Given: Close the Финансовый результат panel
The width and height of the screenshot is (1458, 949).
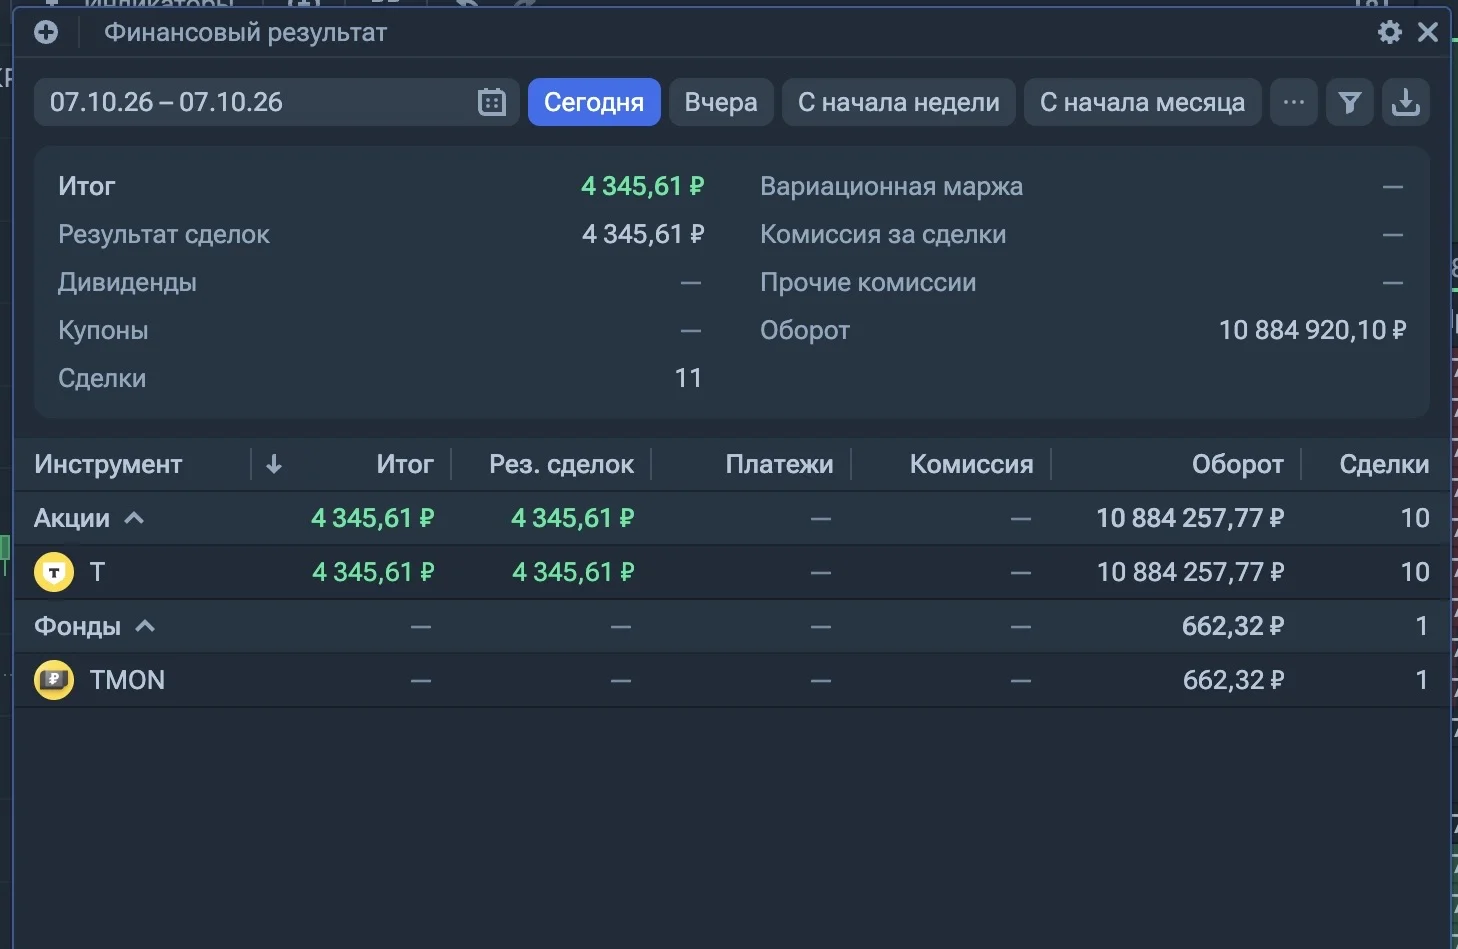Looking at the screenshot, I should coord(1428,32).
